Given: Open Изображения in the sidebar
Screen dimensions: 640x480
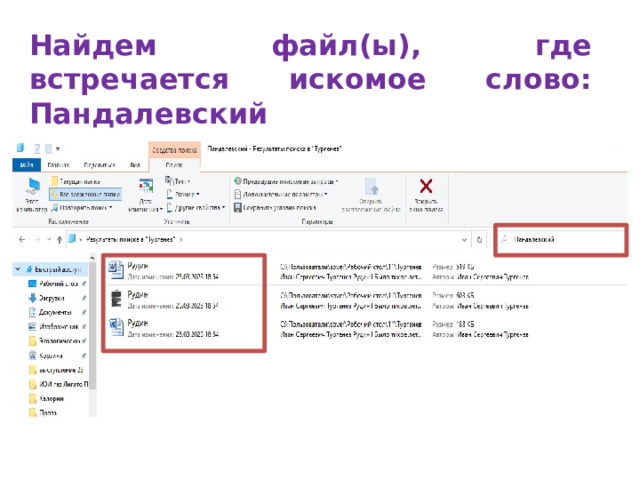Looking at the screenshot, I should 58,327.
